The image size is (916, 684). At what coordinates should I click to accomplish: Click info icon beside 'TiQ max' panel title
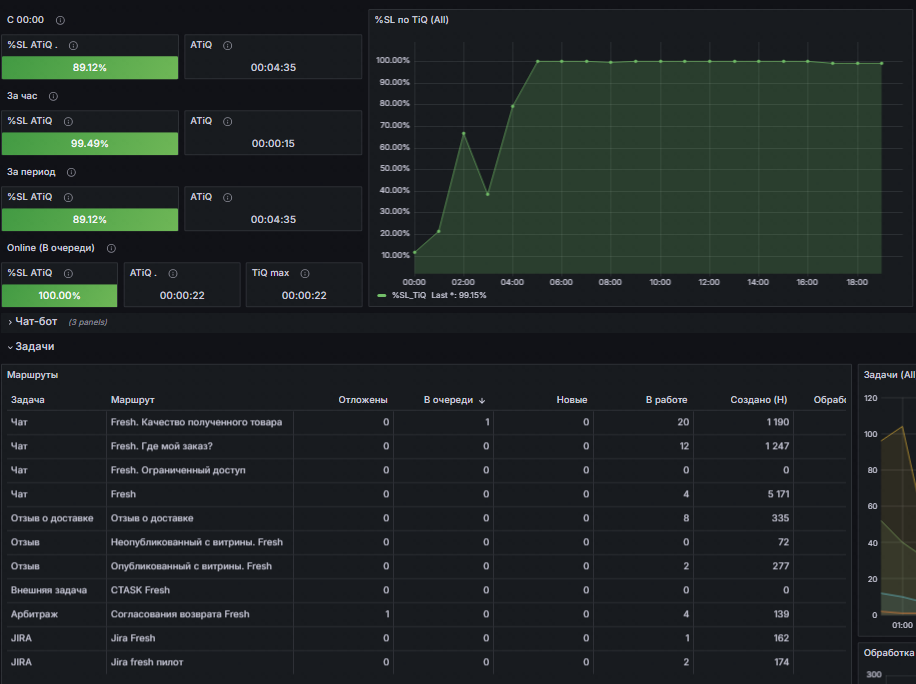pyautogui.click(x=305, y=273)
